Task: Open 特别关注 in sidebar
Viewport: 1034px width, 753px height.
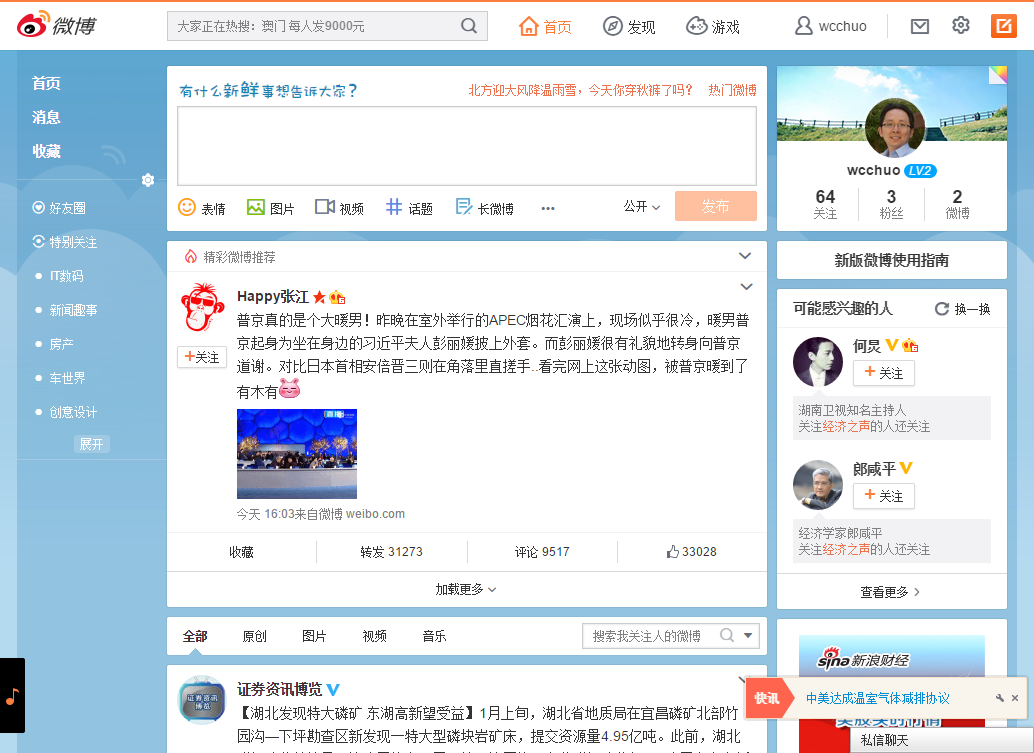Action: [x=65, y=242]
